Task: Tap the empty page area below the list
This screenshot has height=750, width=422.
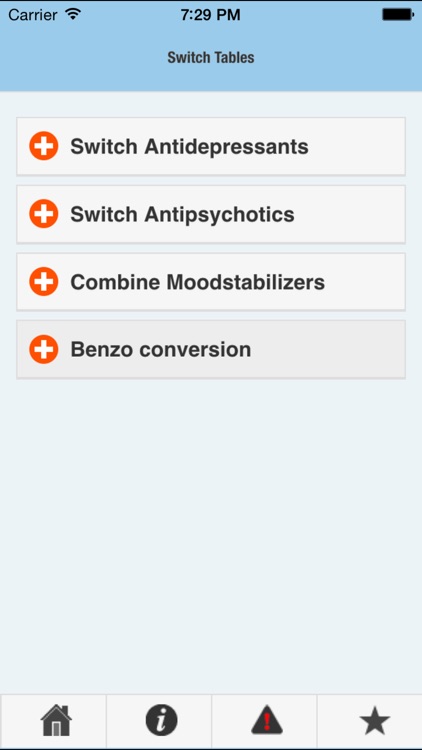Action: [x=211, y=536]
